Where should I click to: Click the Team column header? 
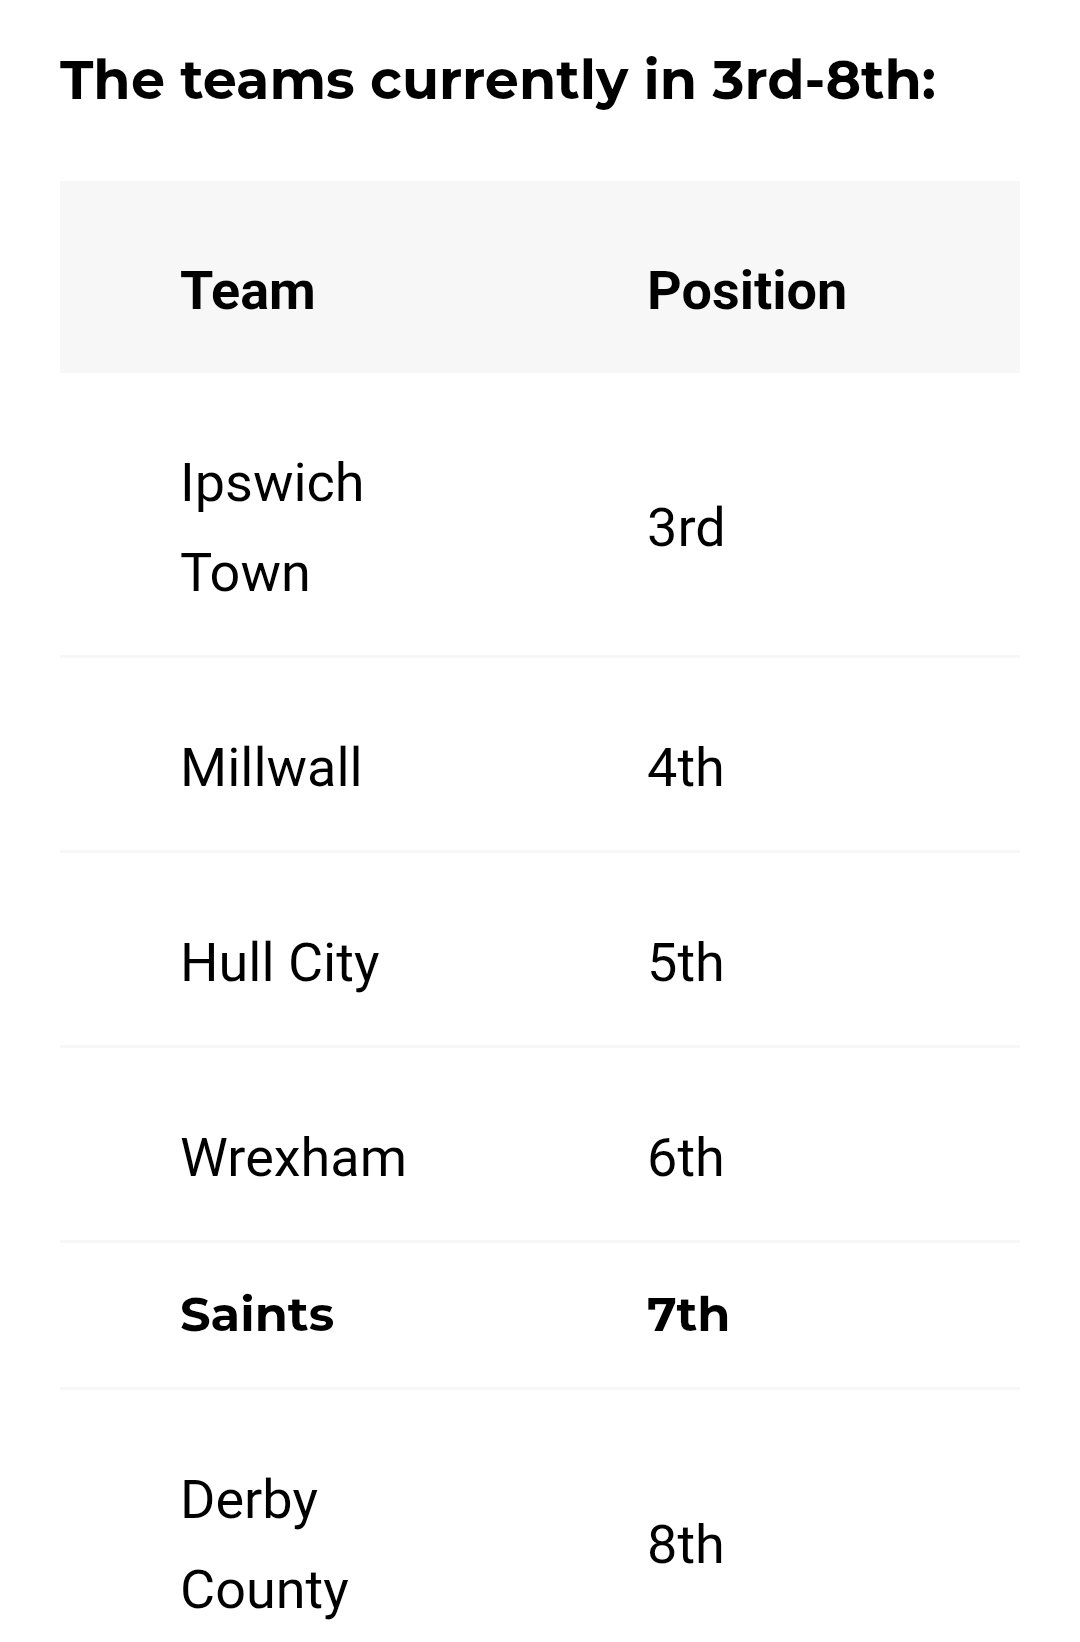pyautogui.click(x=248, y=291)
